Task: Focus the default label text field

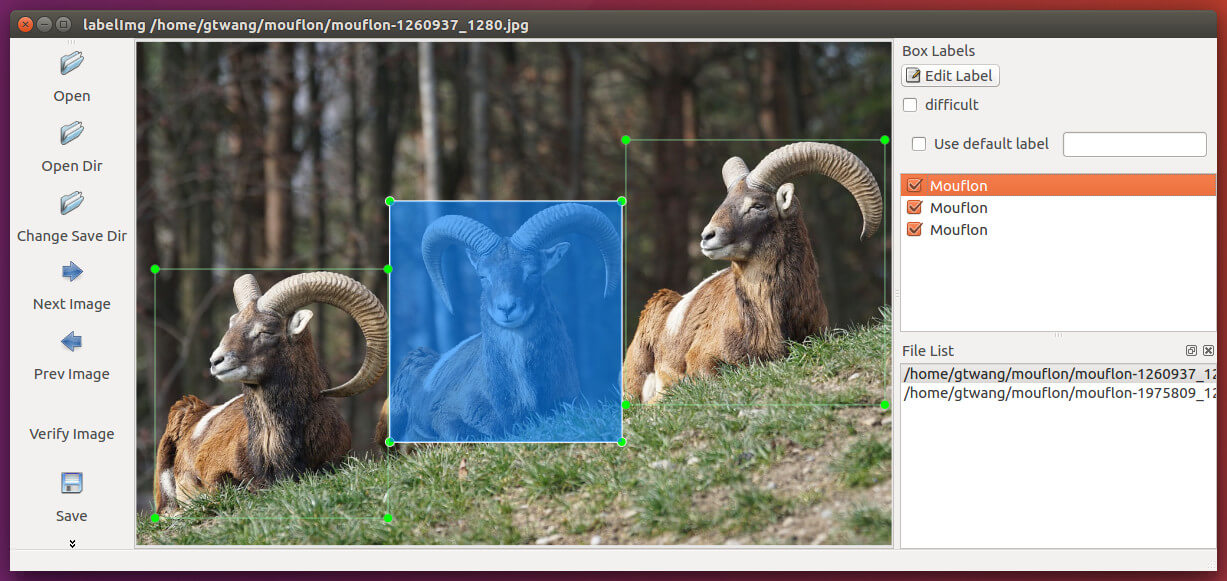Action: click(x=1134, y=144)
